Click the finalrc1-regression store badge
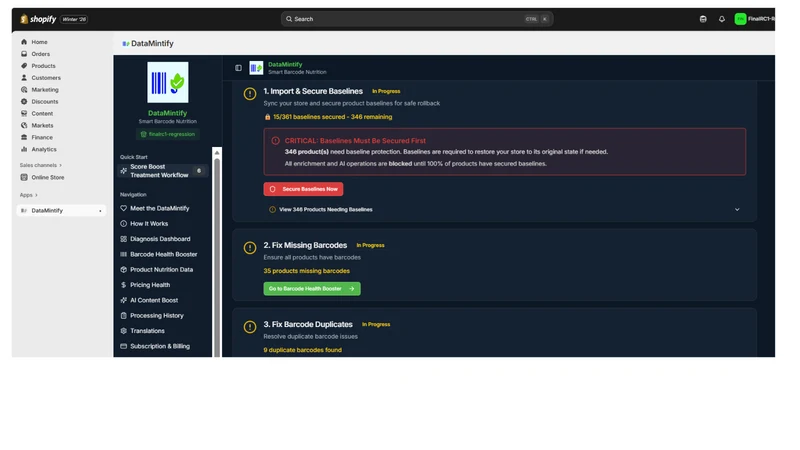 click(x=167, y=134)
